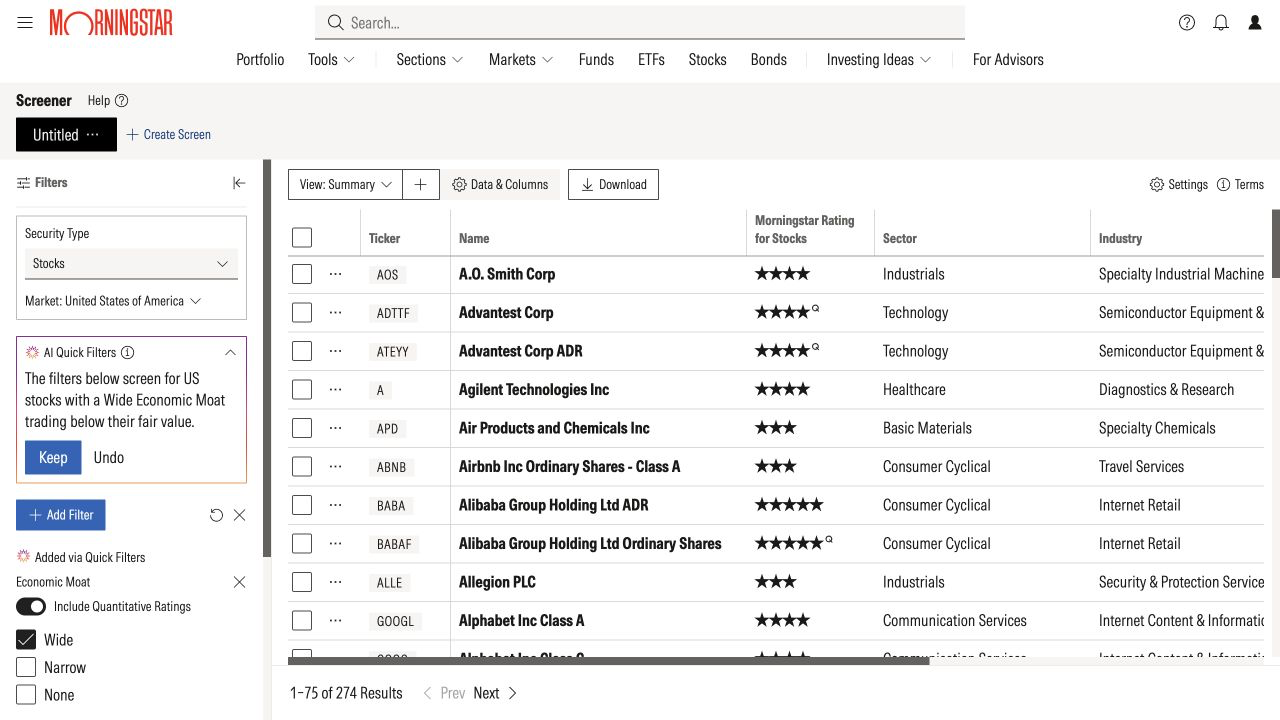Open the Terms info link
The image size is (1280, 720).
pos(1240,184)
